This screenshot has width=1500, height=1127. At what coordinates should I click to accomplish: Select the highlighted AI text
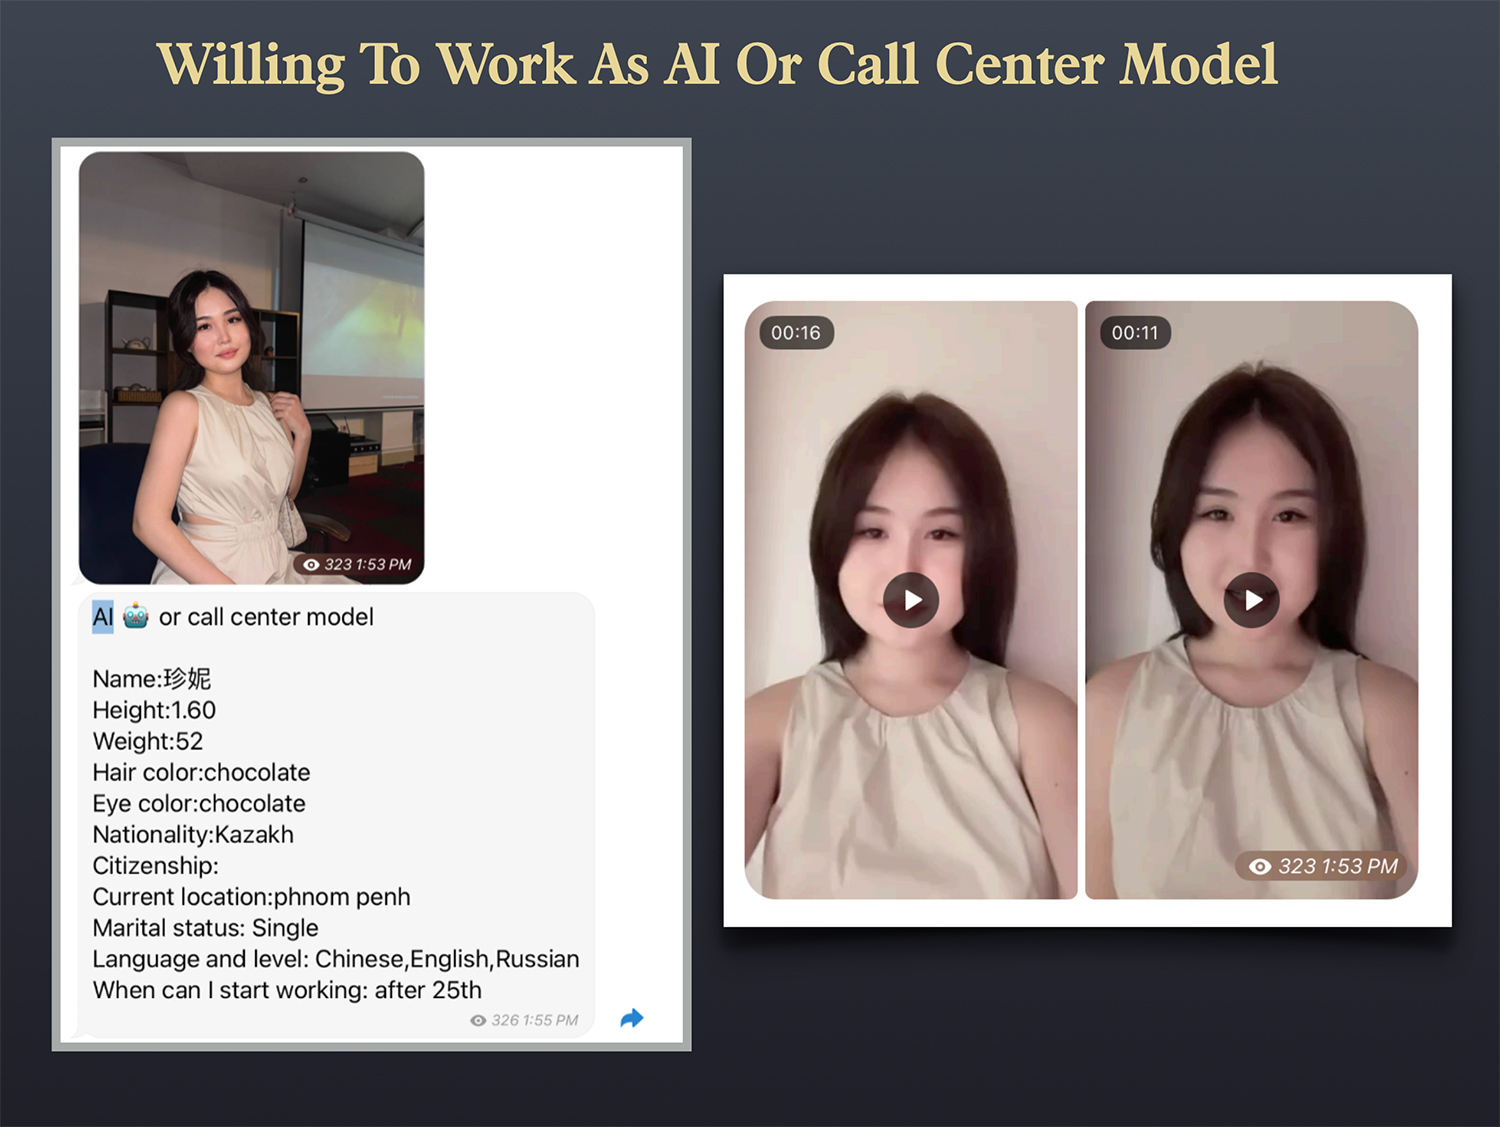coord(102,617)
